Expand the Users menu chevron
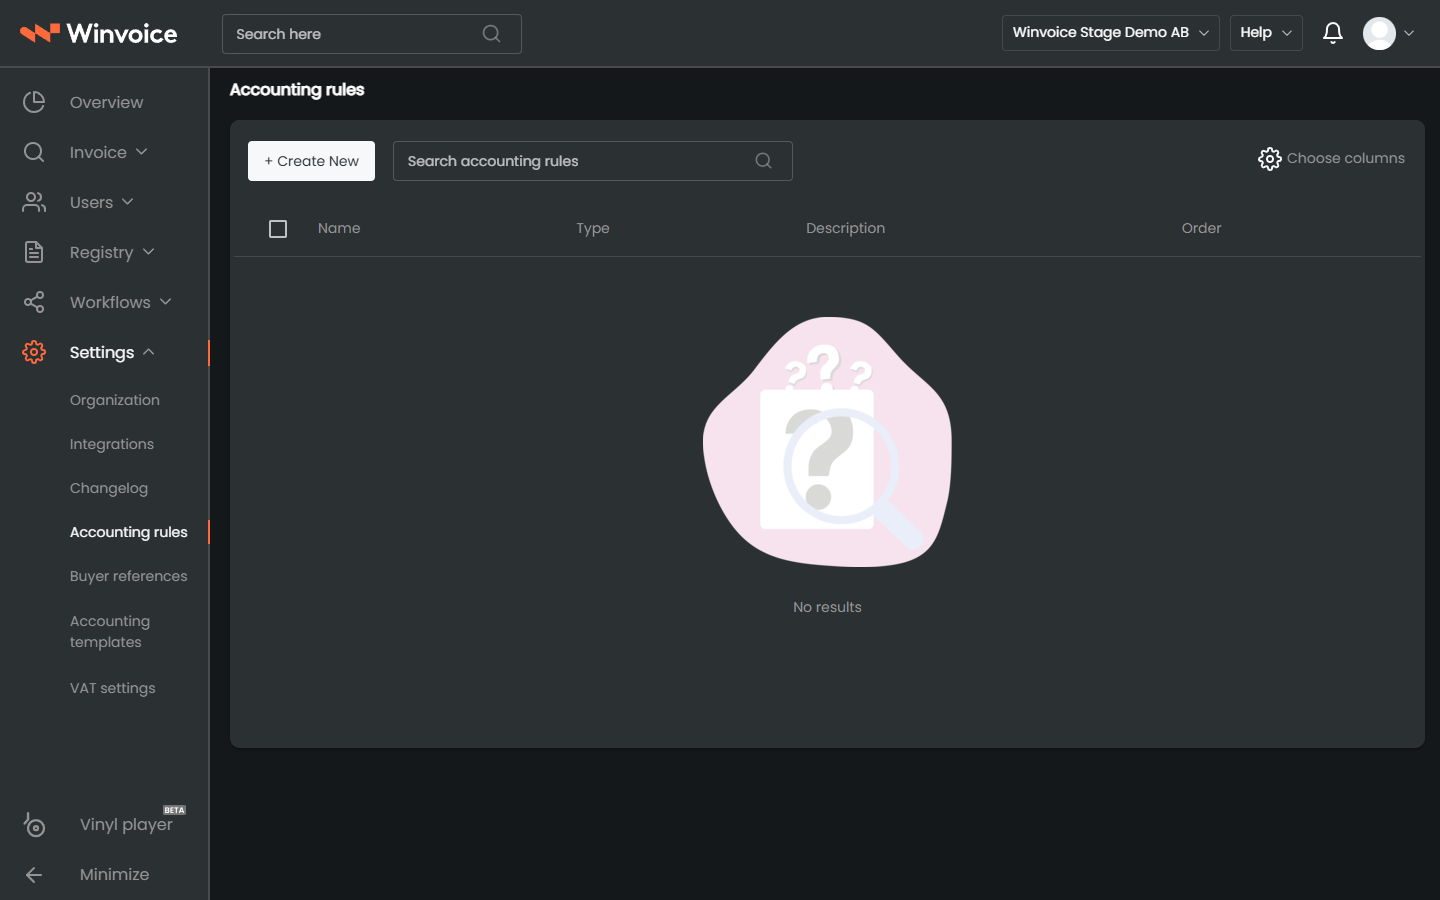The width and height of the screenshot is (1440, 900). point(127,202)
